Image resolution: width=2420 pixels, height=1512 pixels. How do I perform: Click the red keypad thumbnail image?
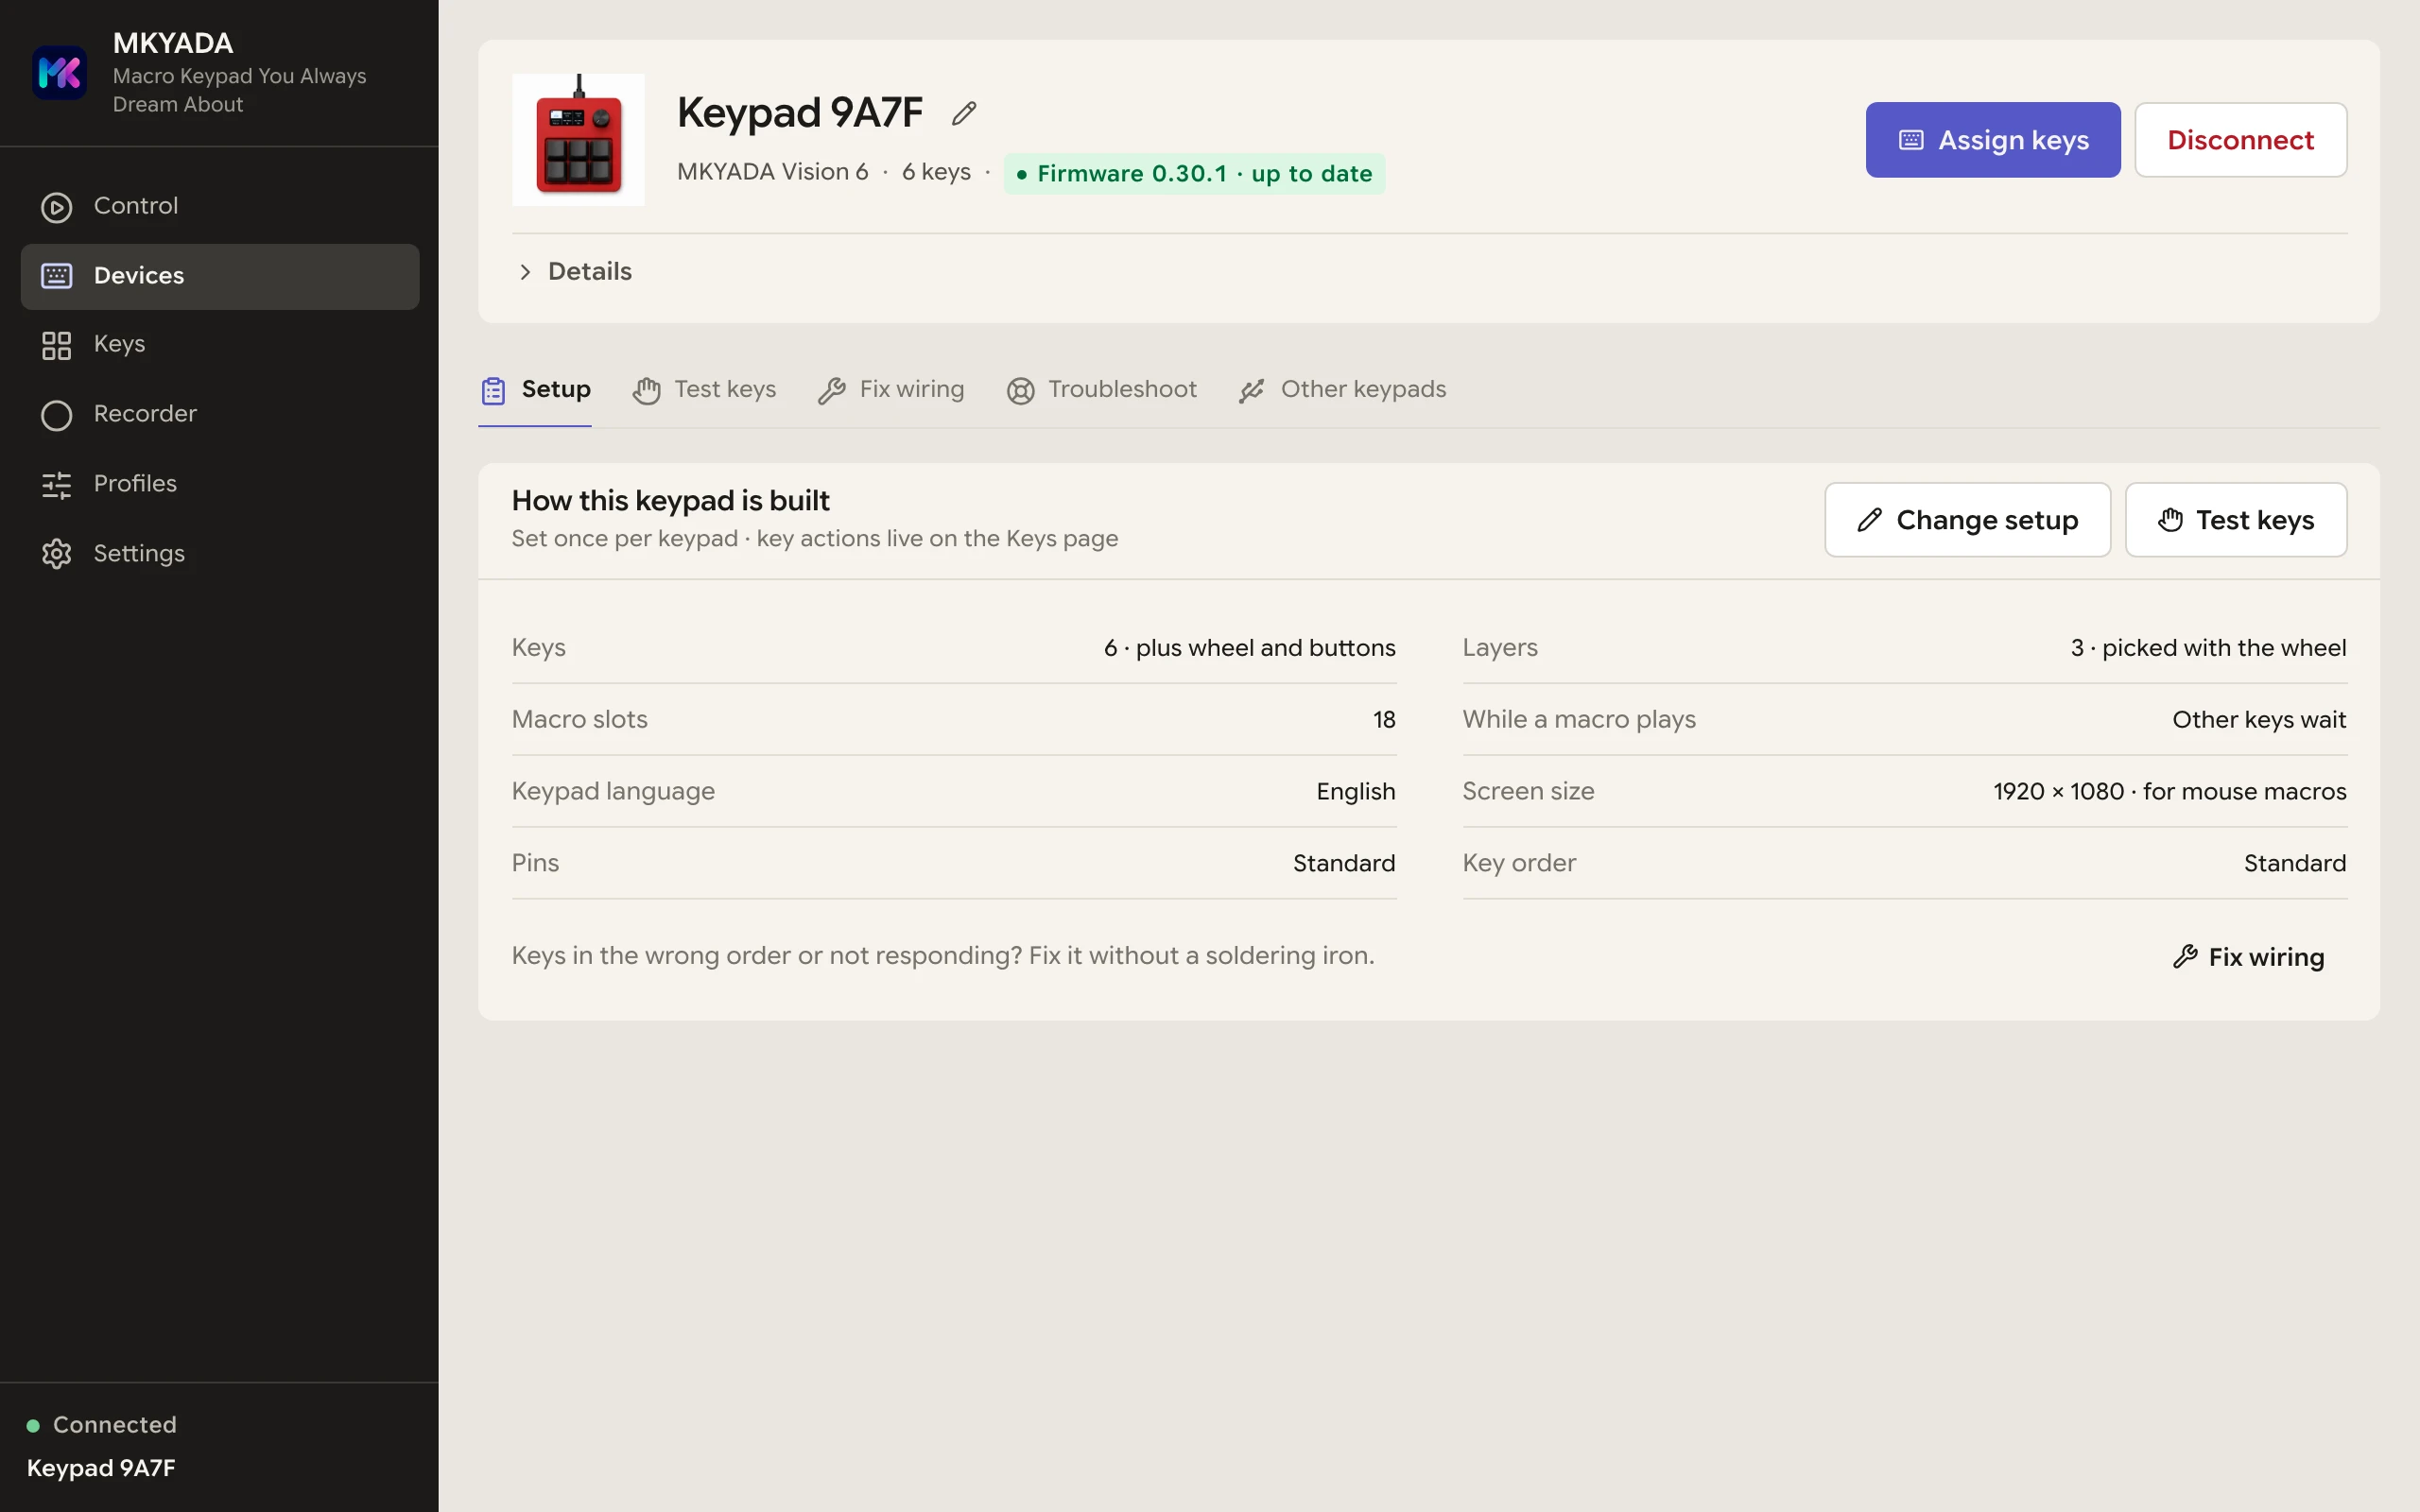pyautogui.click(x=578, y=140)
